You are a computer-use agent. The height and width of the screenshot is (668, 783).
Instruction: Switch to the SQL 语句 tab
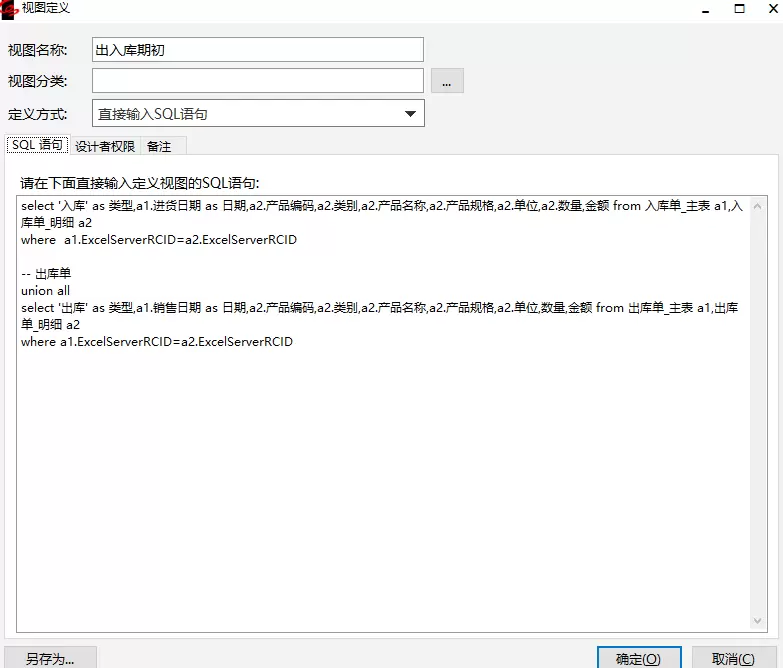(37, 145)
